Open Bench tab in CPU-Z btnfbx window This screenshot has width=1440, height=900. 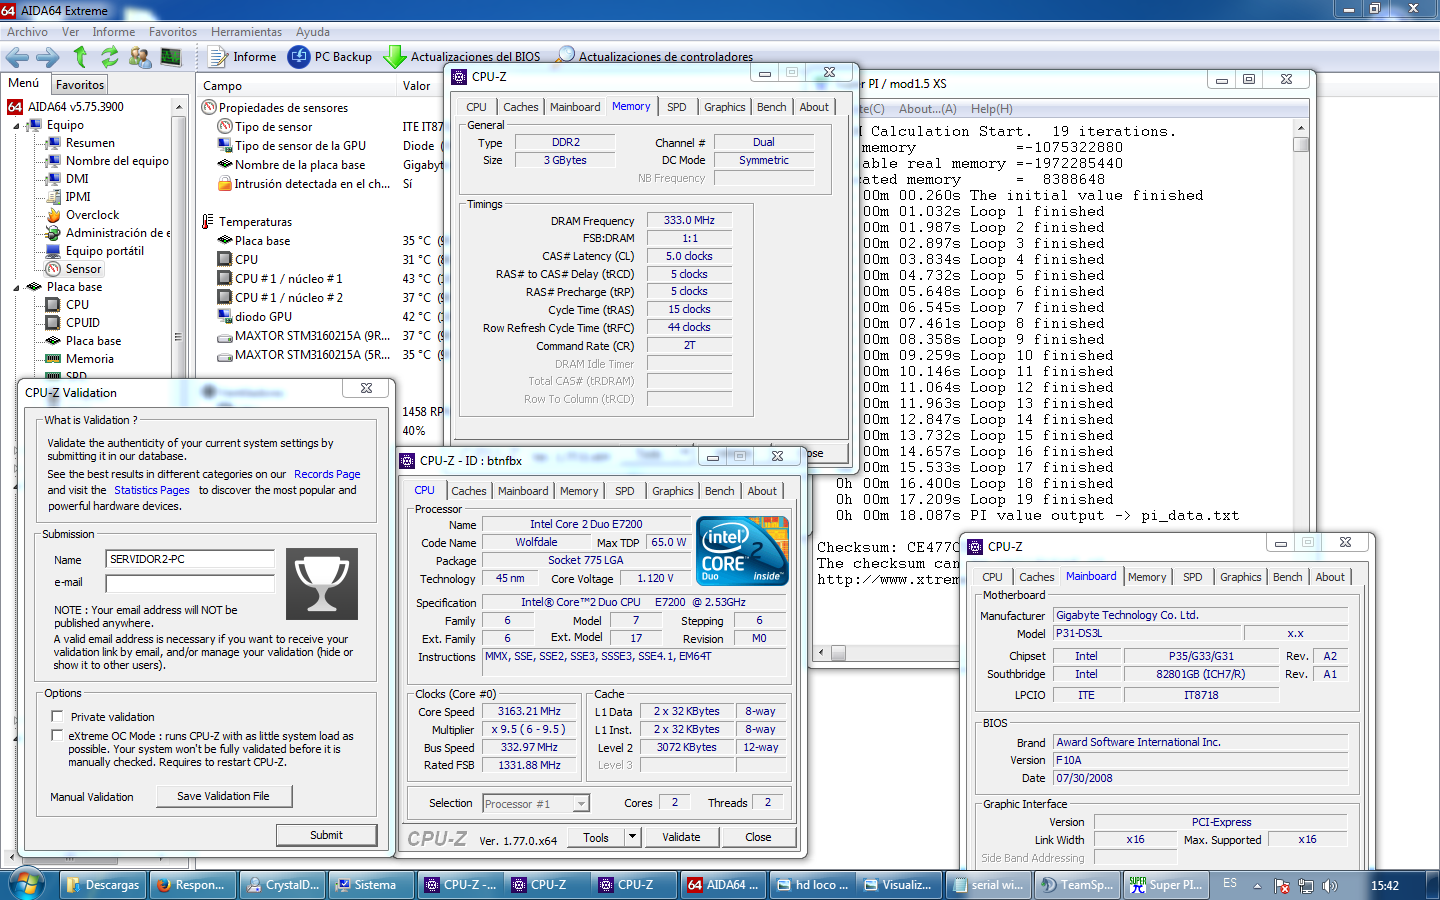tap(720, 491)
